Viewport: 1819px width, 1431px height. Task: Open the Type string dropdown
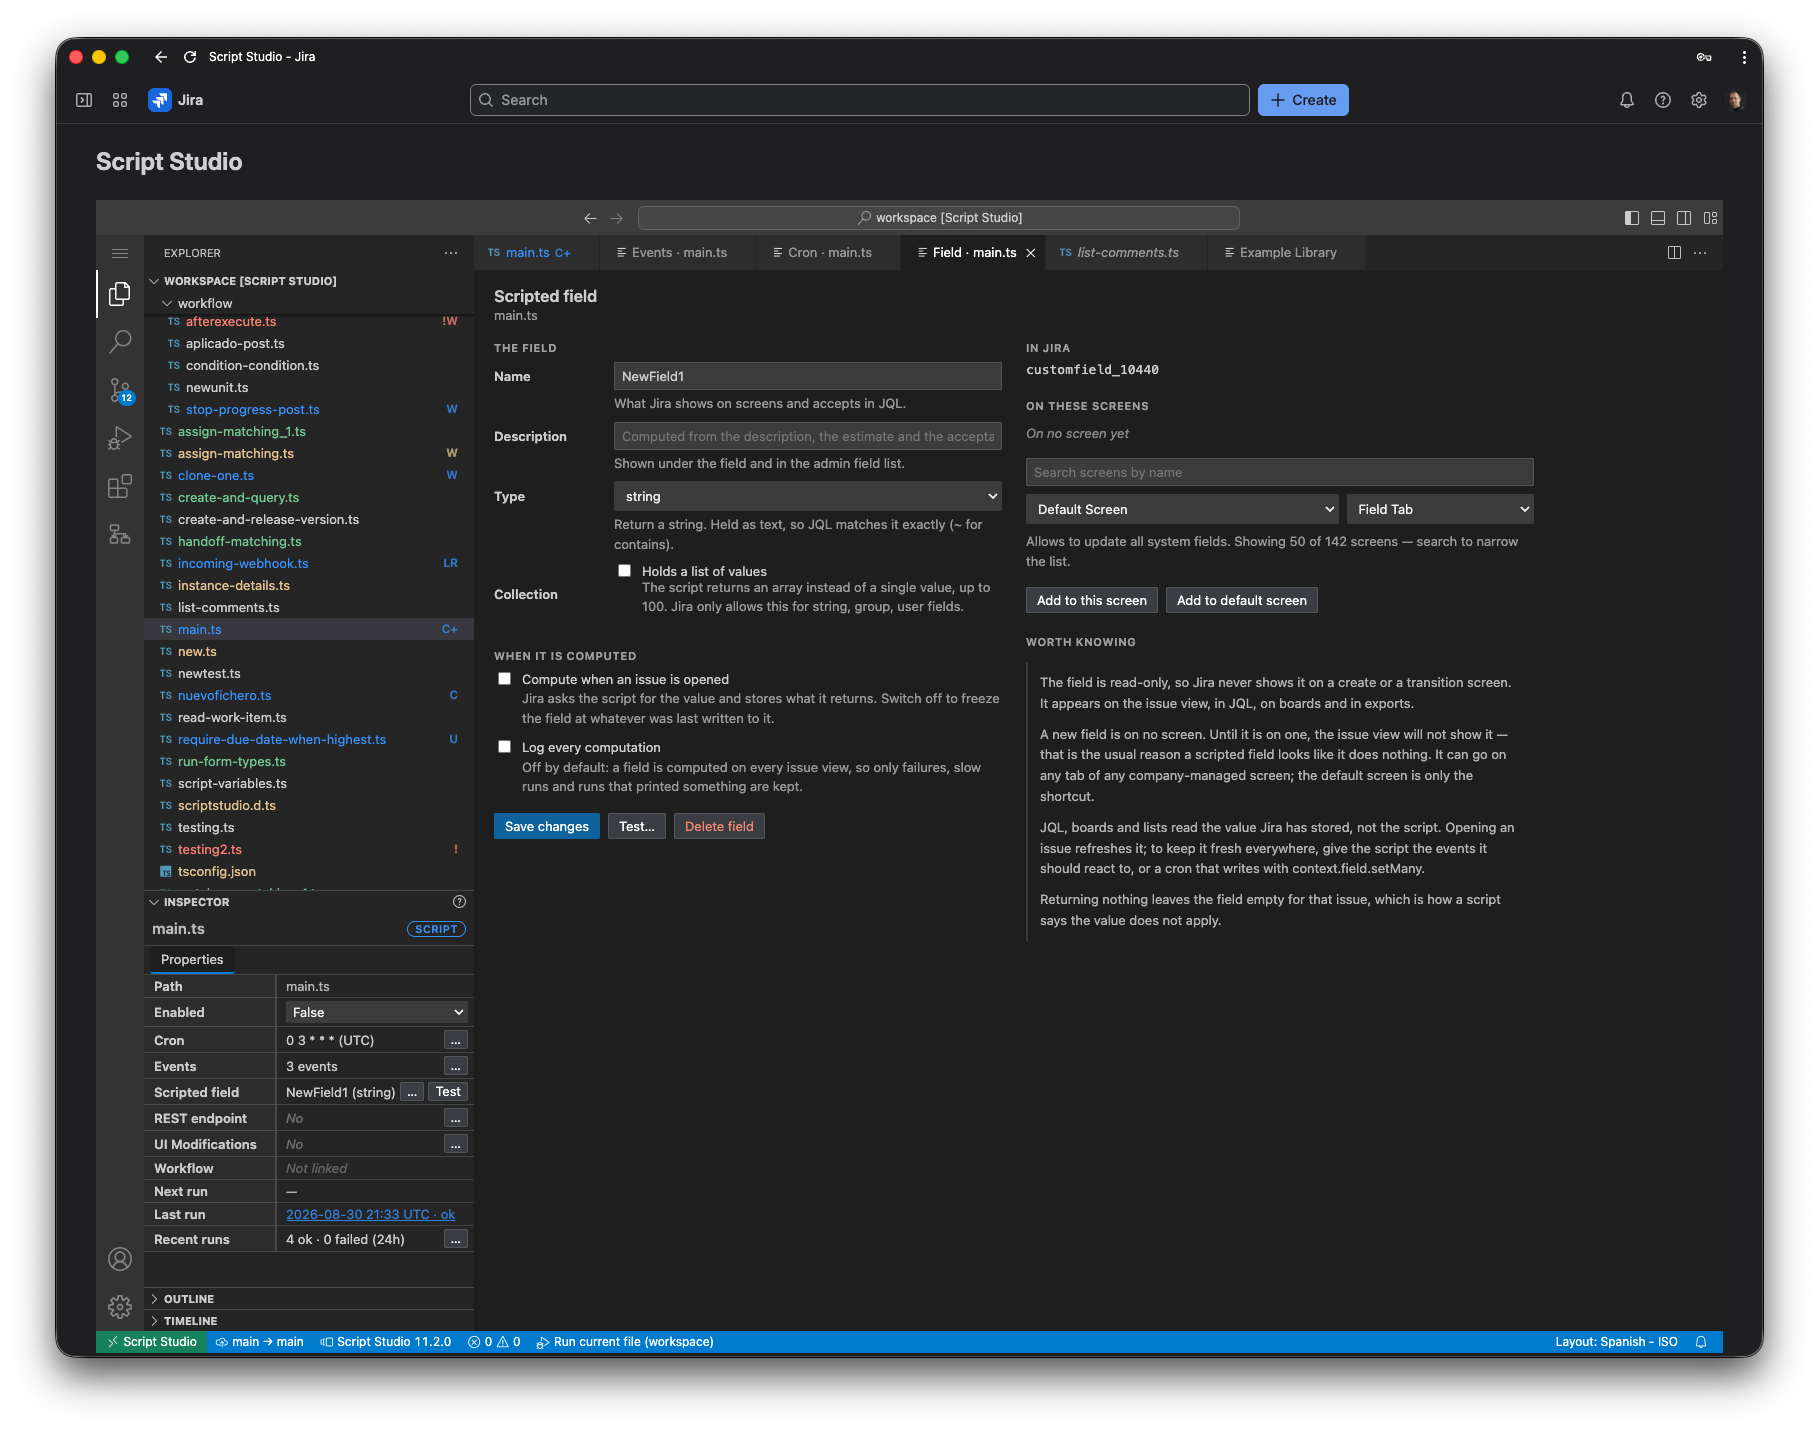point(808,496)
